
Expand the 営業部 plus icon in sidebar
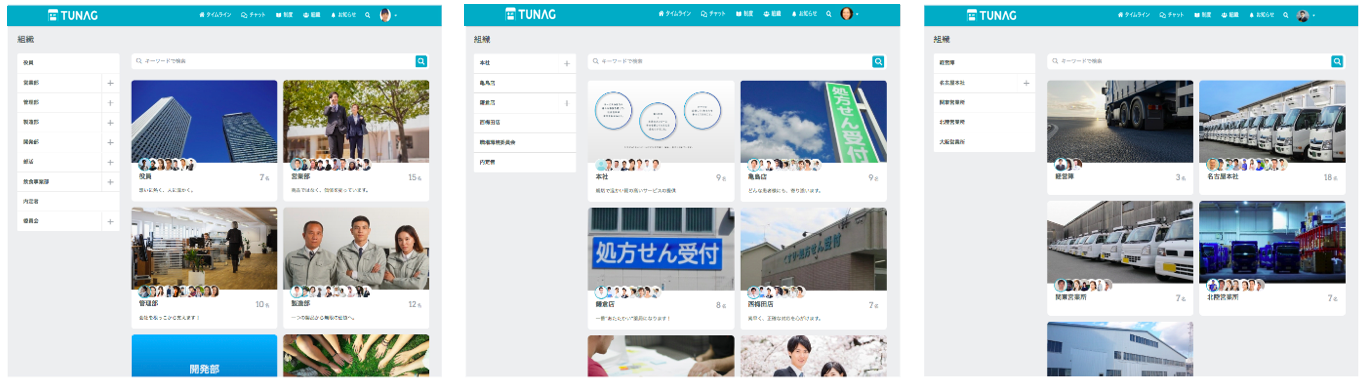110,83
